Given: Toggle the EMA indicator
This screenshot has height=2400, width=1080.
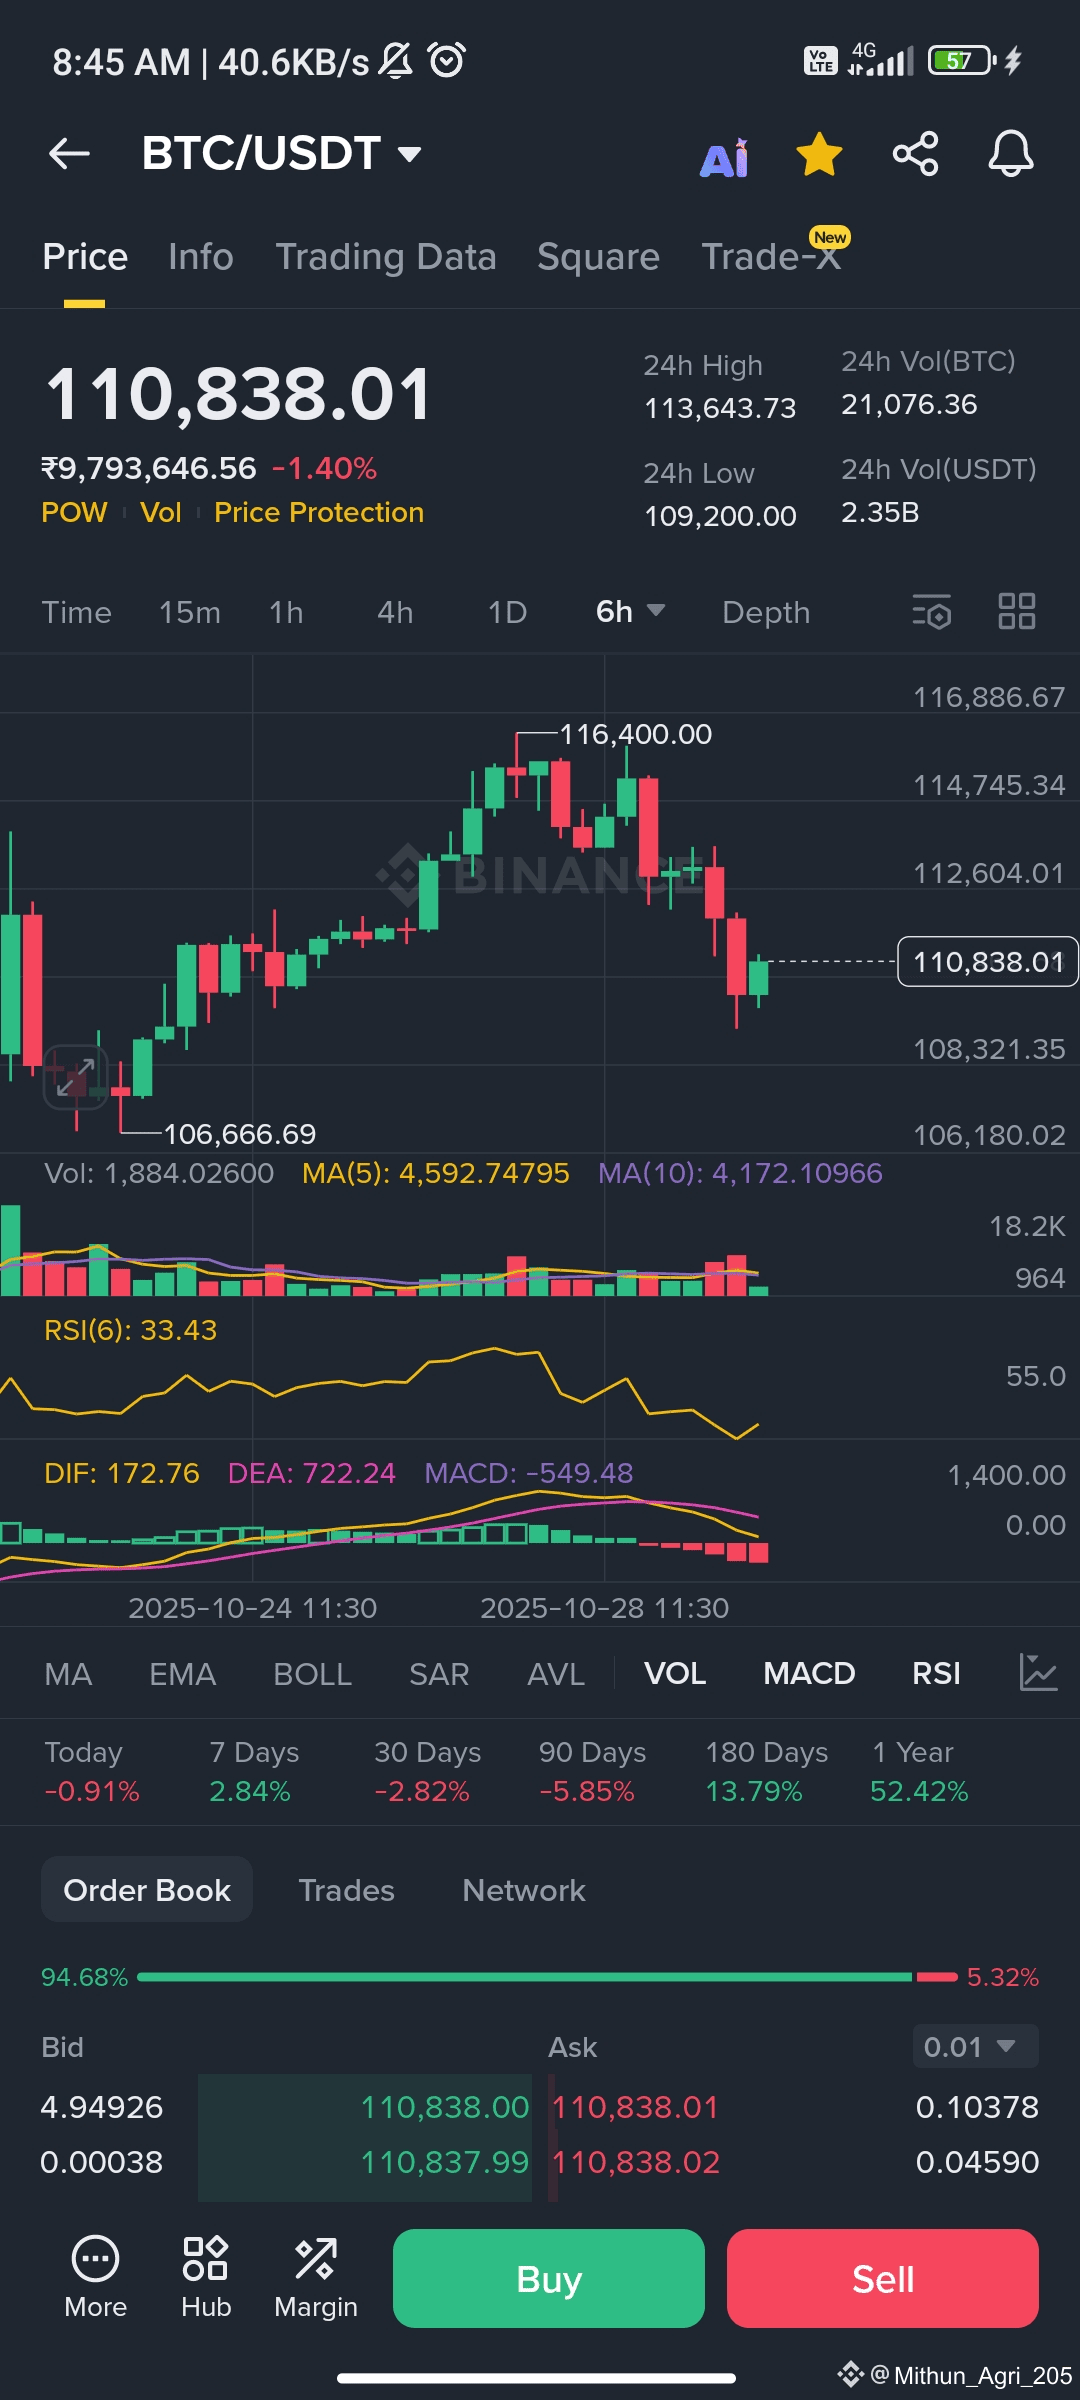Looking at the screenshot, I should click(x=182, y=1673).
